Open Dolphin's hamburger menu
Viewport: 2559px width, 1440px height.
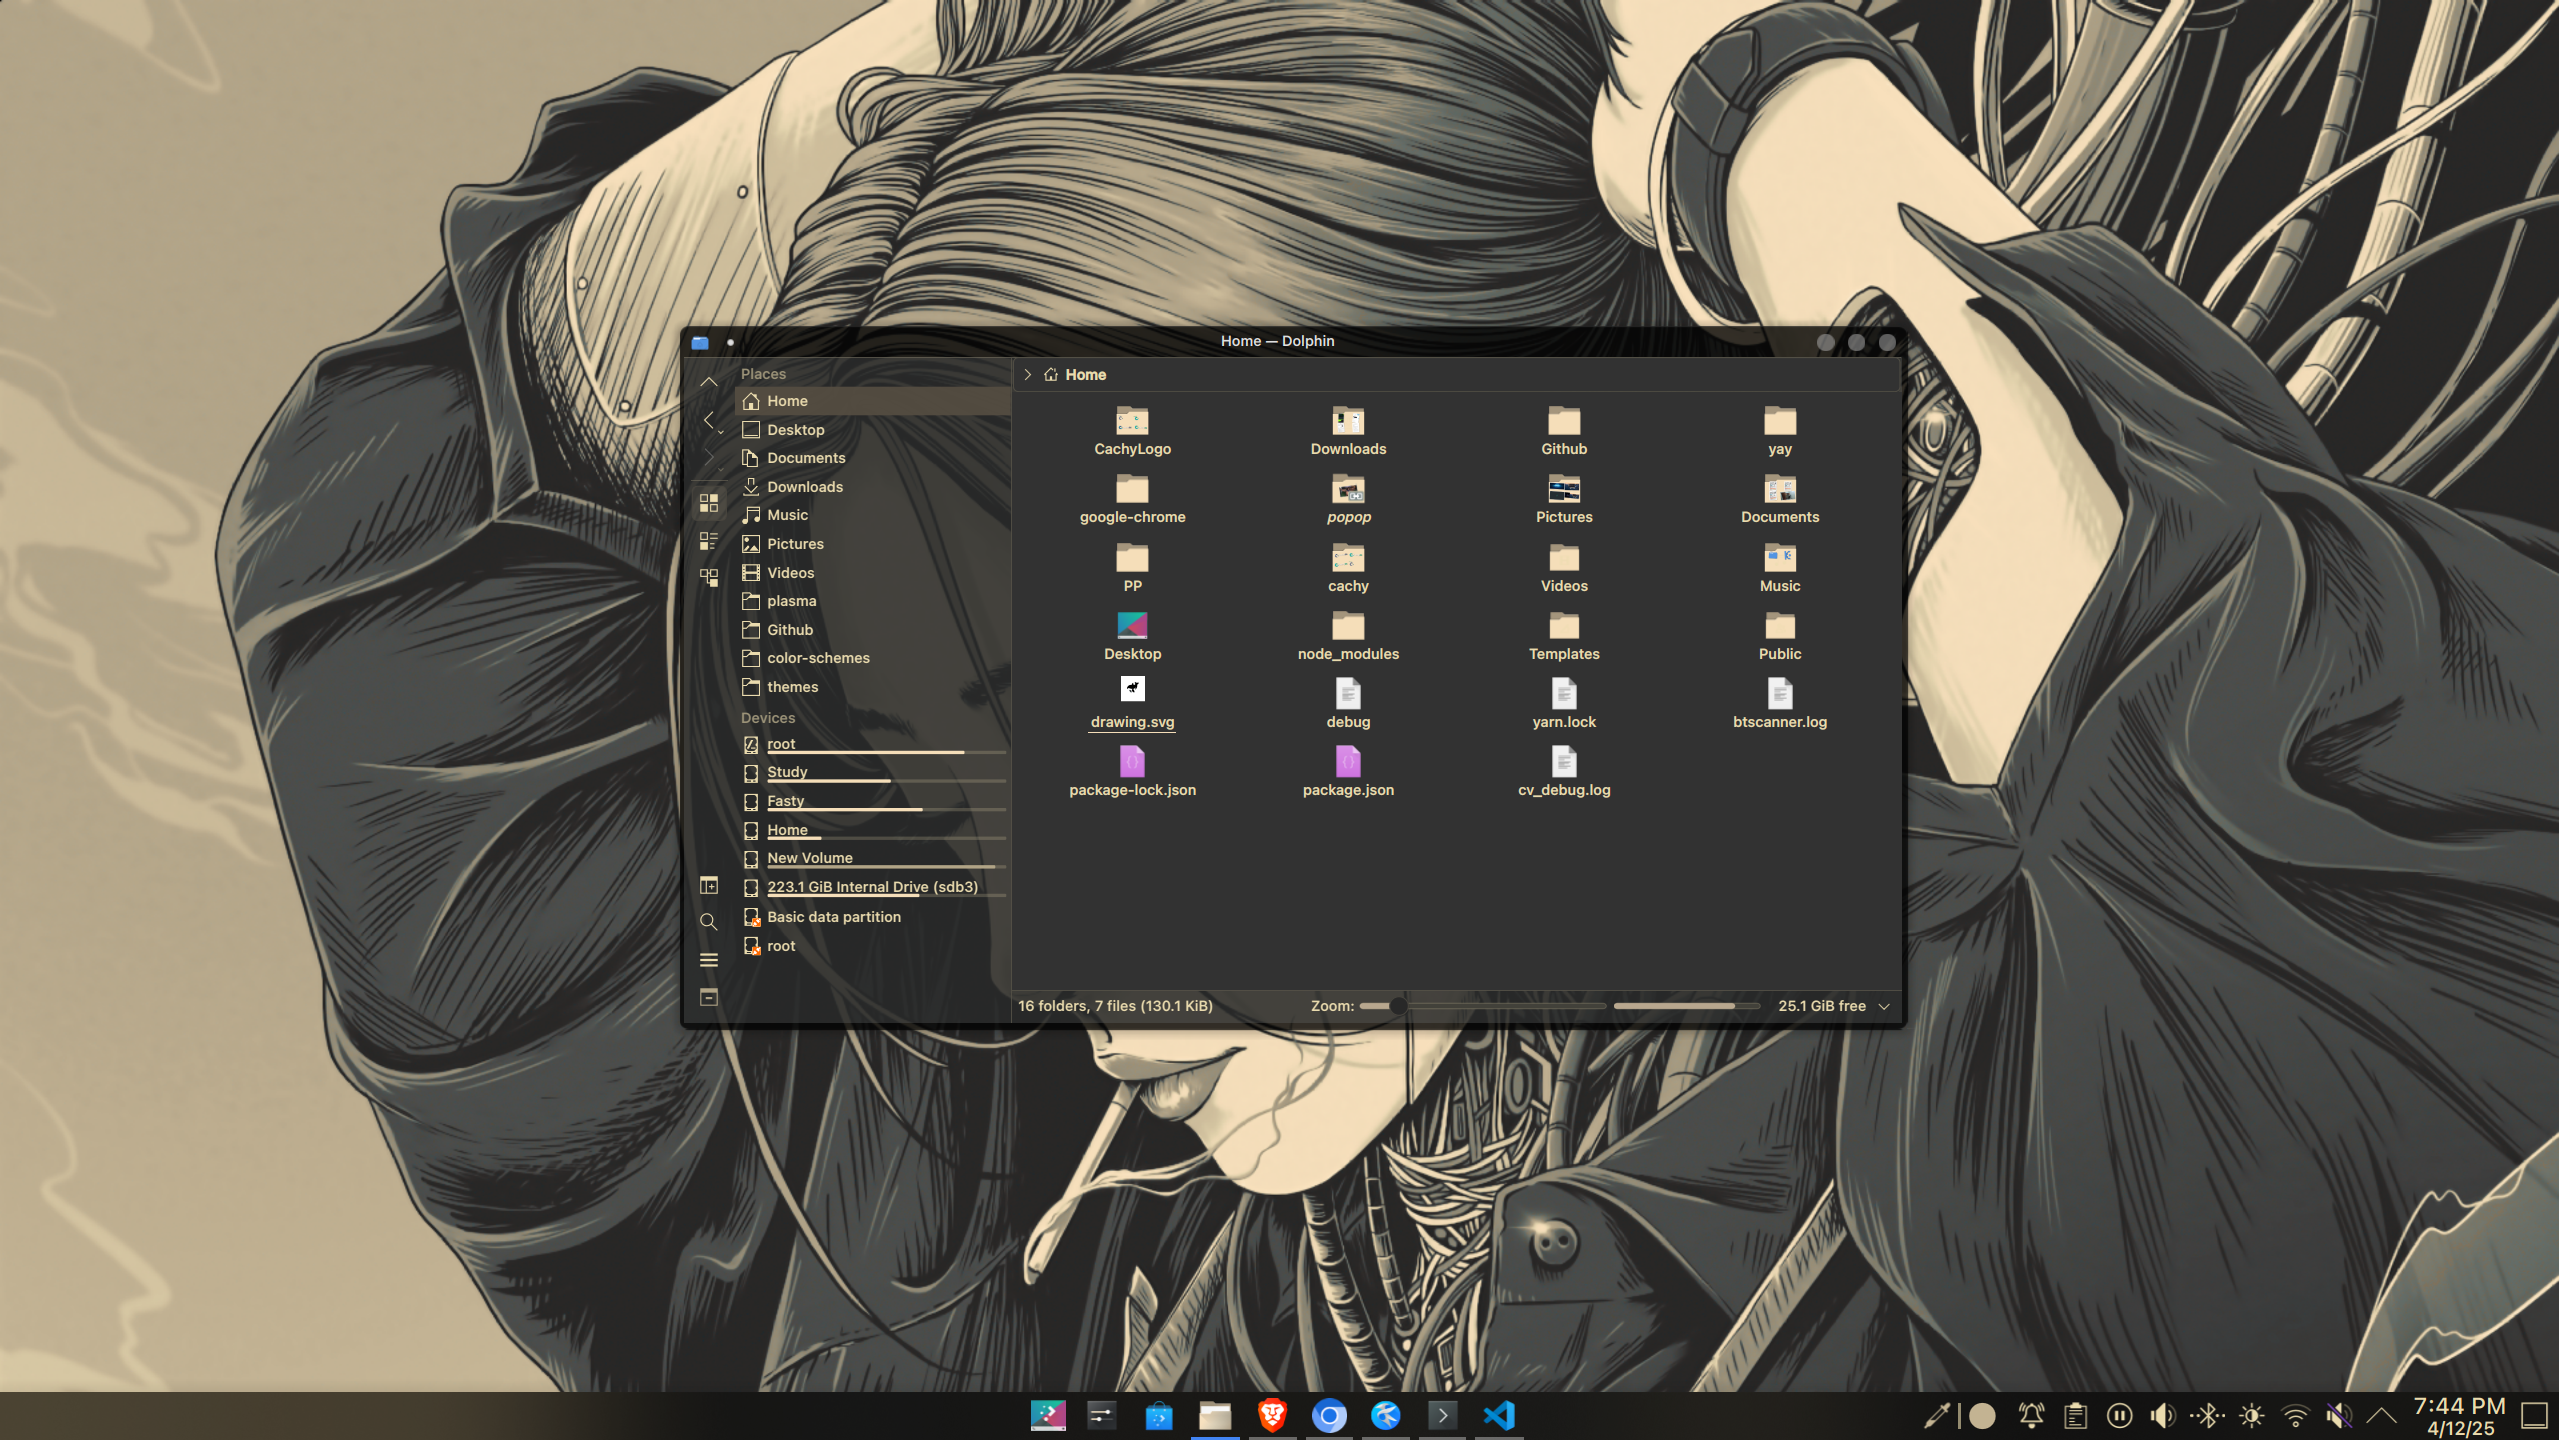pos(708,960)
